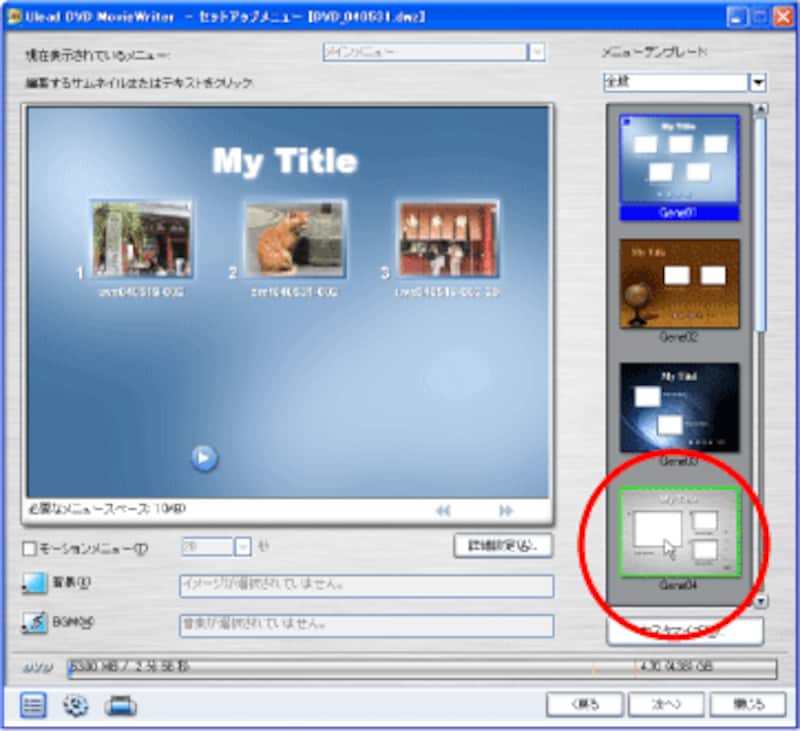This screenshot has width=800, height=731.
Task: Click the blue play button in the menu preview
Action: [204, 458]
